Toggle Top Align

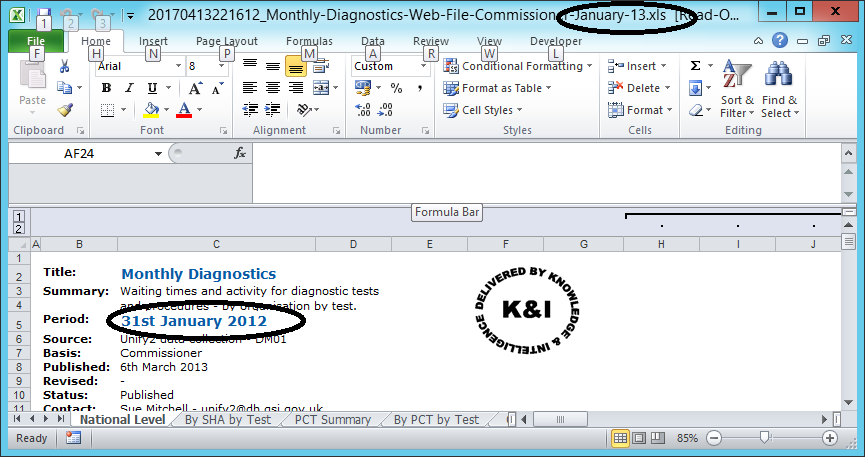(x=250, y=66)
